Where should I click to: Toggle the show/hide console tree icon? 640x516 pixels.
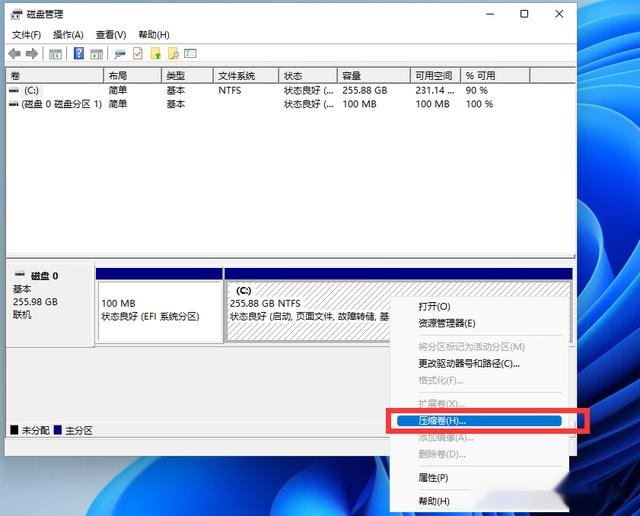55,53
